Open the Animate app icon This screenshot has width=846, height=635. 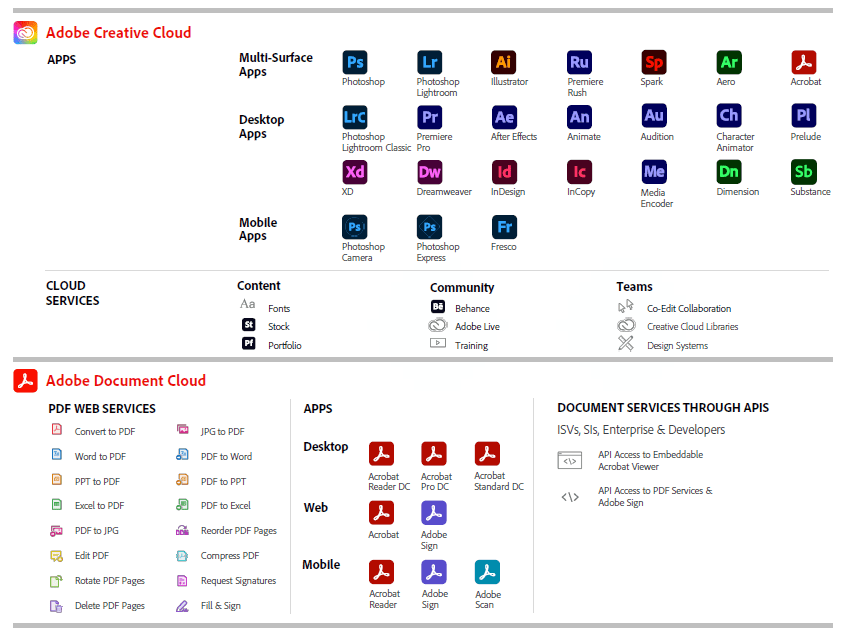[x=579, y=117]
